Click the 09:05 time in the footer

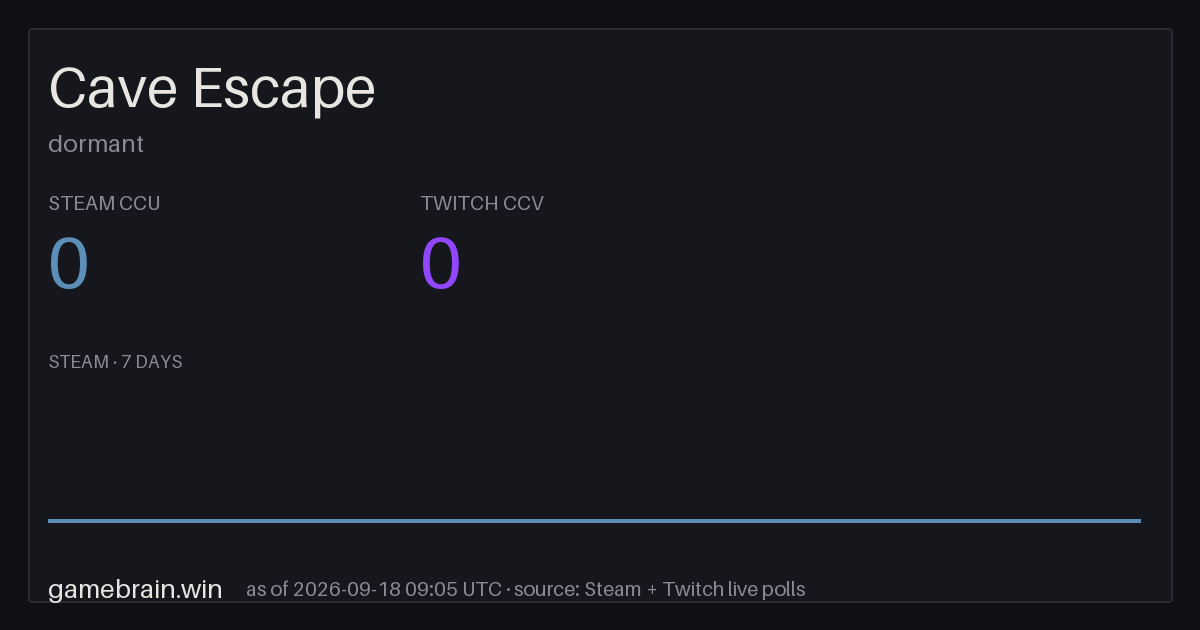[x=431, y=589]
